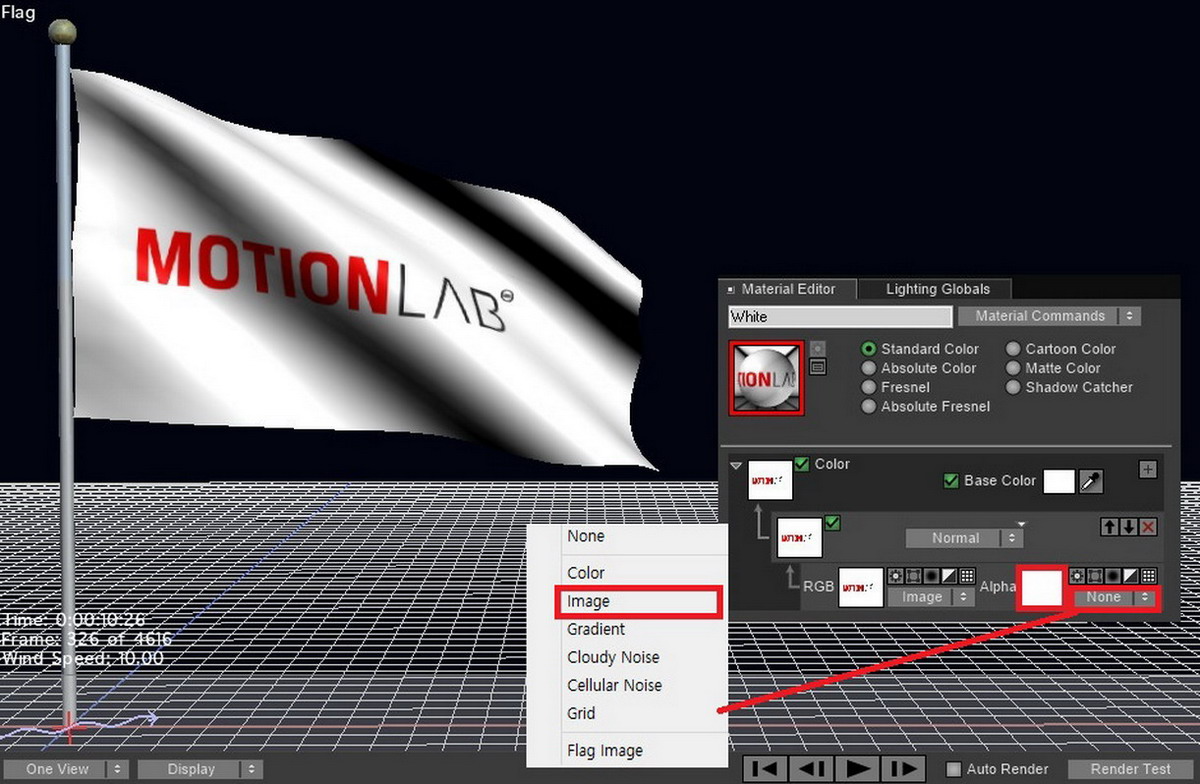Screen dimensions: 1200x784
Task: Choose Cellular Noise from the popup menu
Action: (x=614, y=685)
